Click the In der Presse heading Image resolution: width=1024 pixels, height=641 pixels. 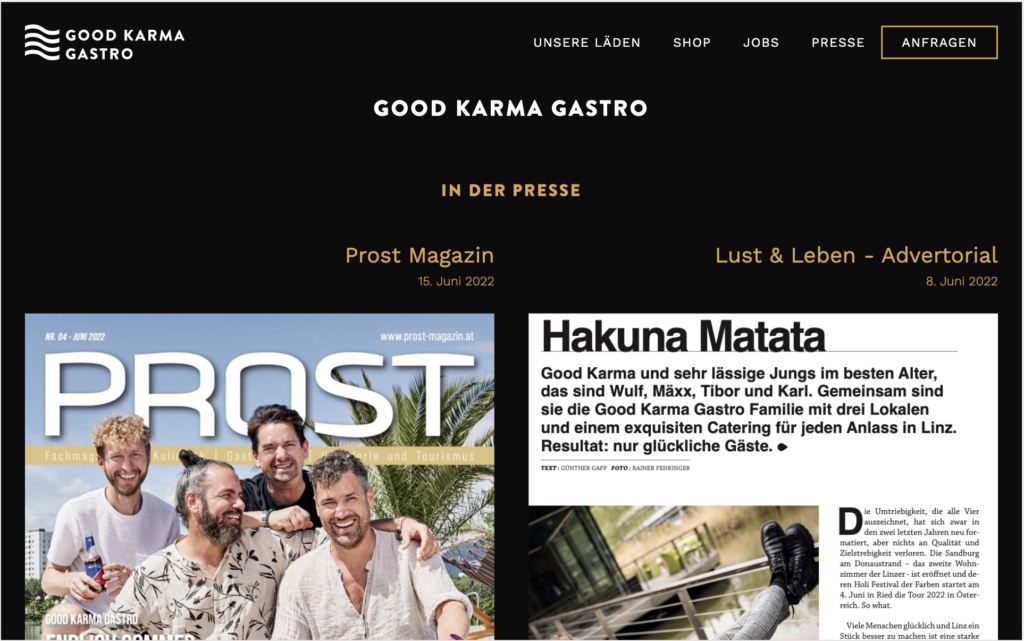pyautogui.click(x=511, y=191)
